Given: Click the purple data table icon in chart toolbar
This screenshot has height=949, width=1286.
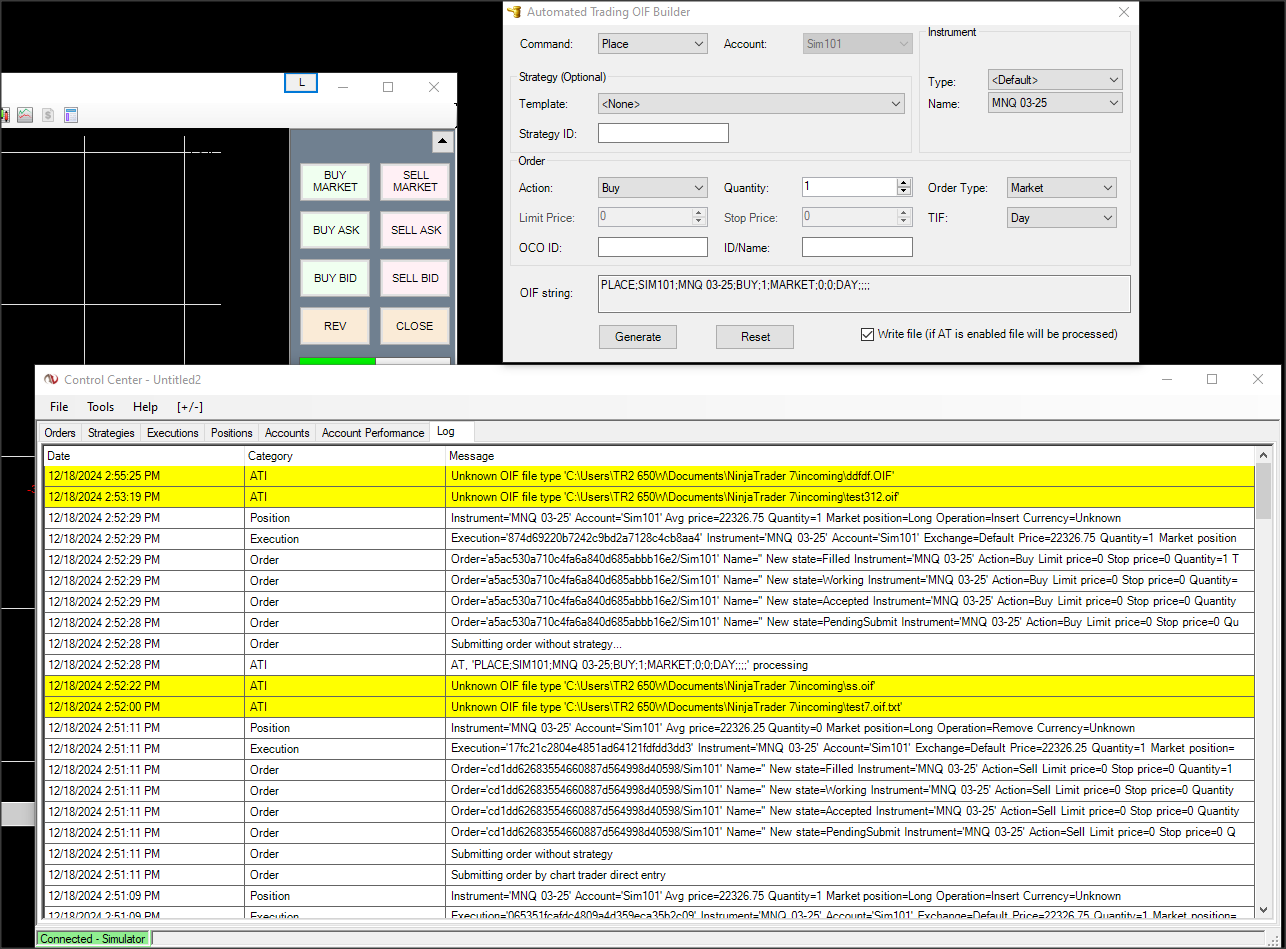Looking at the screenshot, I should point(71,115).
